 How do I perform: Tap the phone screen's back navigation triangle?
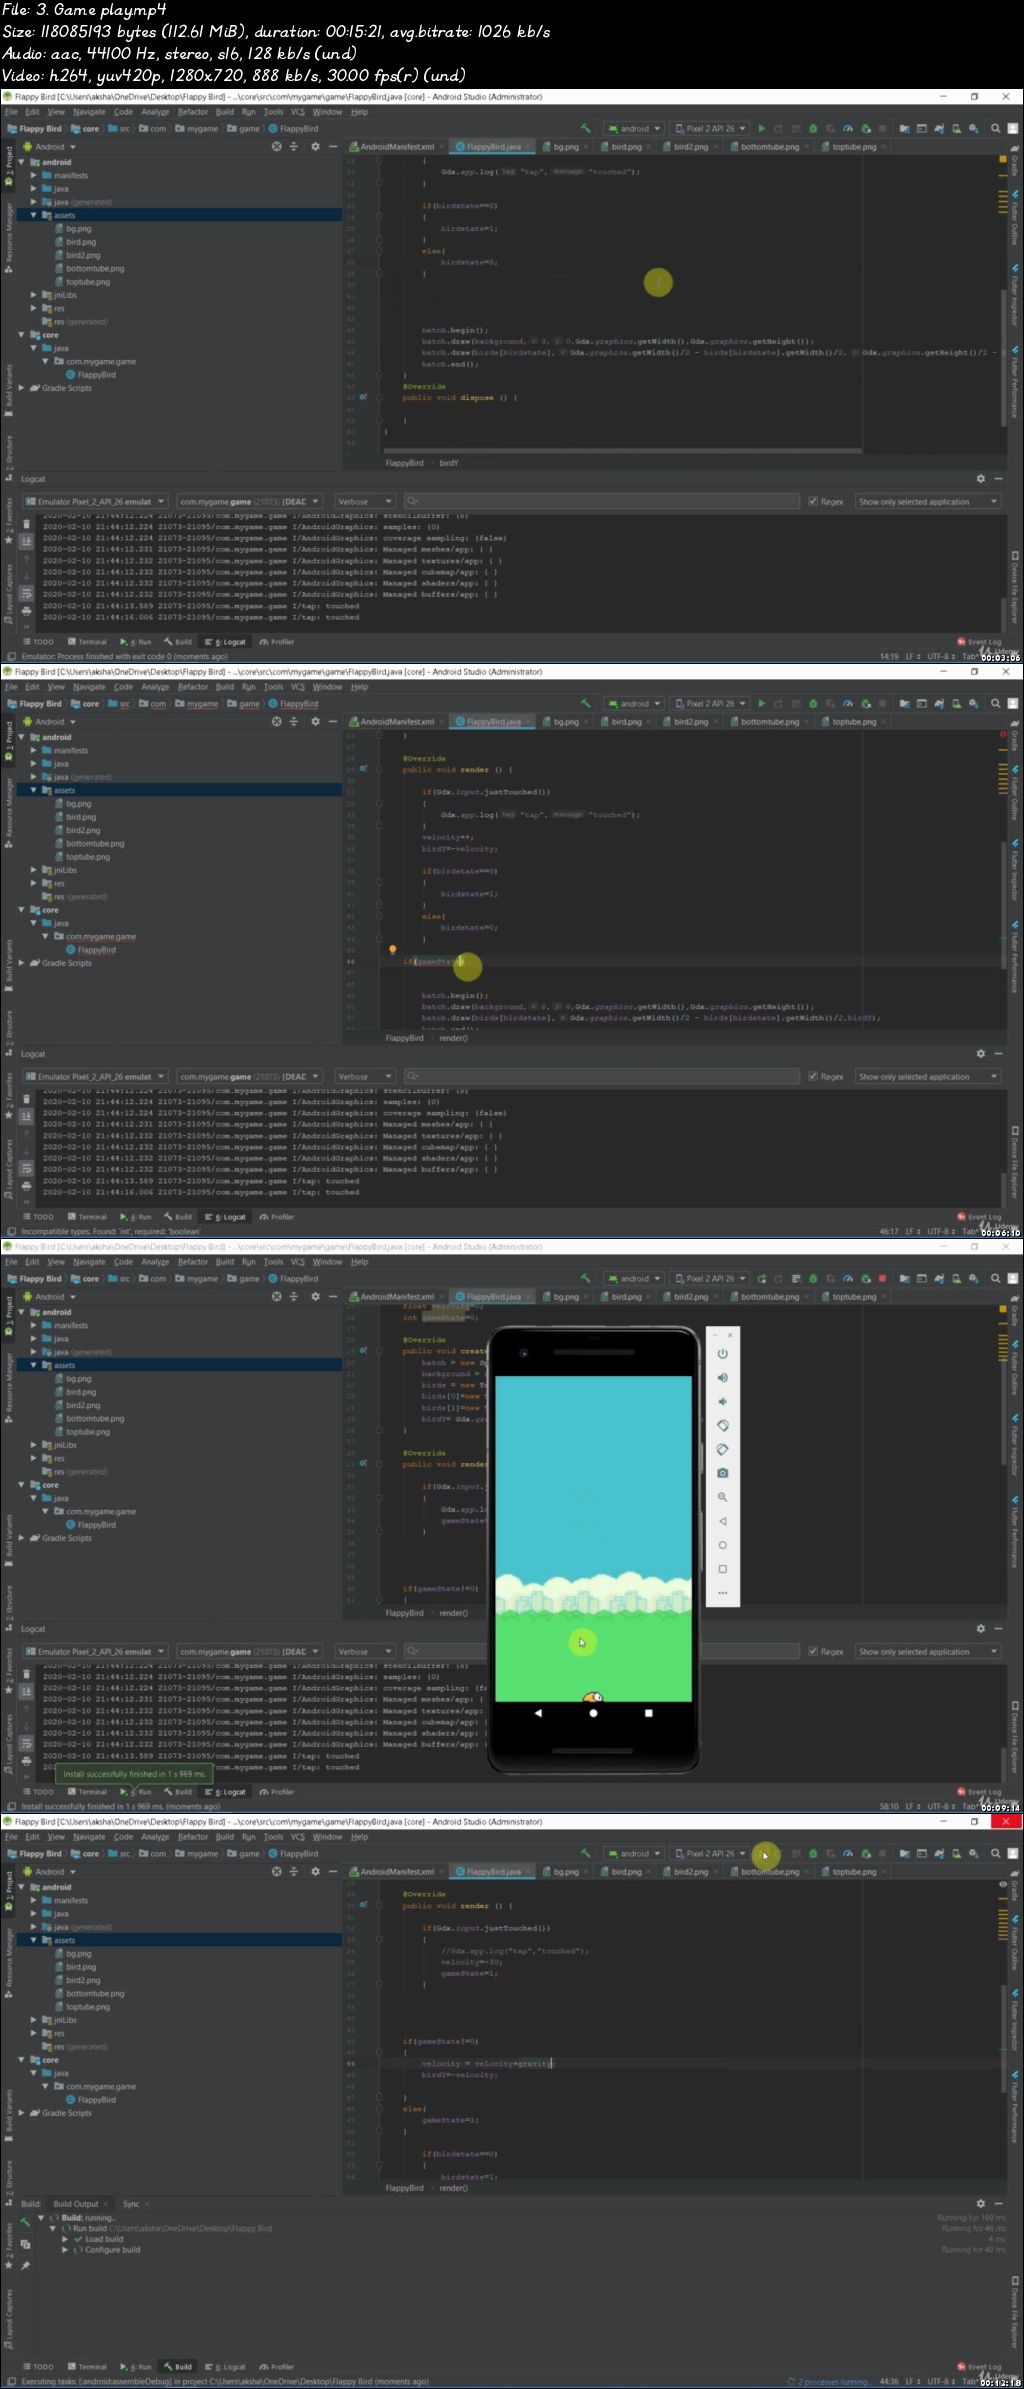click(538, 1713)
